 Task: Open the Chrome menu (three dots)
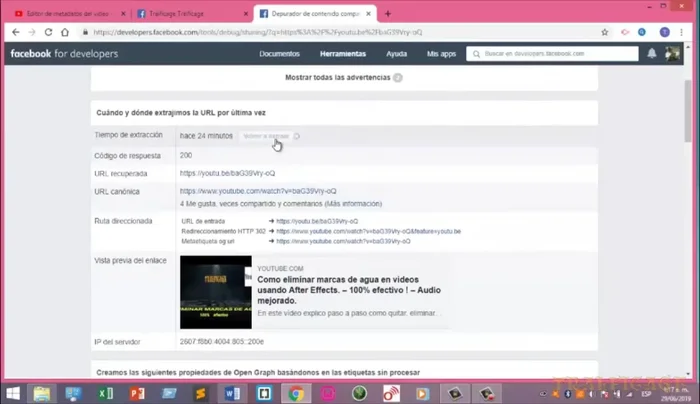(x=688, y=32)
